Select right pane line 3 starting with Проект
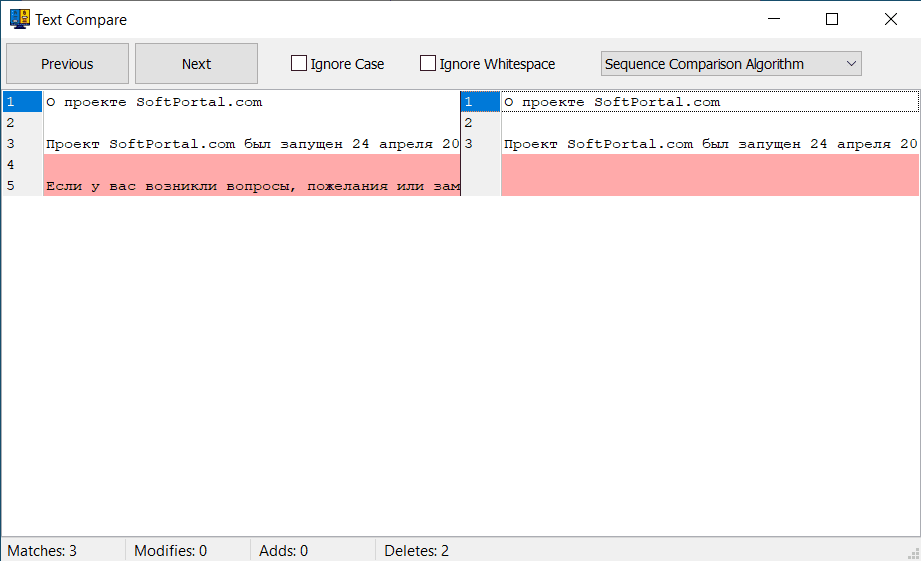 pyautogui.click(x=710, y=144)
